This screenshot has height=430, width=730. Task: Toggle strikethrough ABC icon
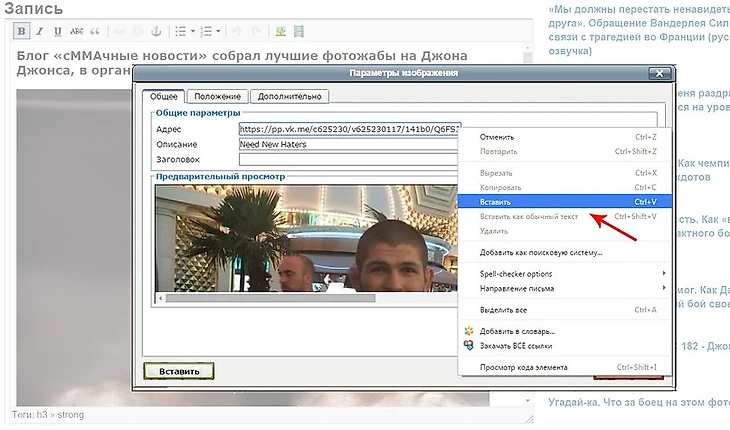point(74,31)
